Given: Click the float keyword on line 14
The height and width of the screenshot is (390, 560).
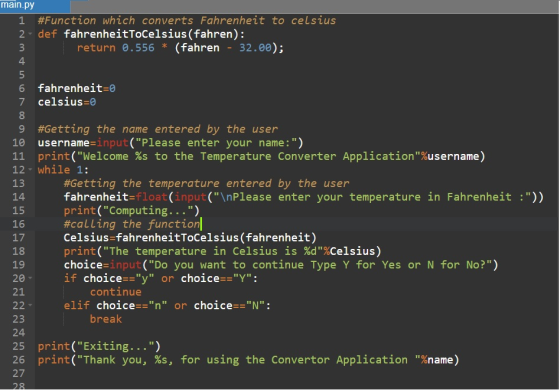Looking at the screenshot, I should click(151, 197).
